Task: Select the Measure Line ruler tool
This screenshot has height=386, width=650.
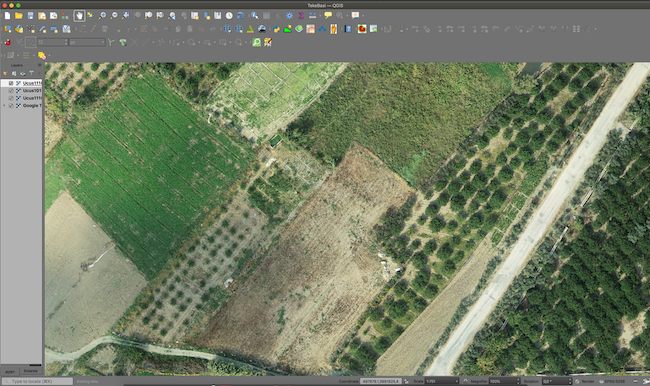Action: tap(313, 16)
